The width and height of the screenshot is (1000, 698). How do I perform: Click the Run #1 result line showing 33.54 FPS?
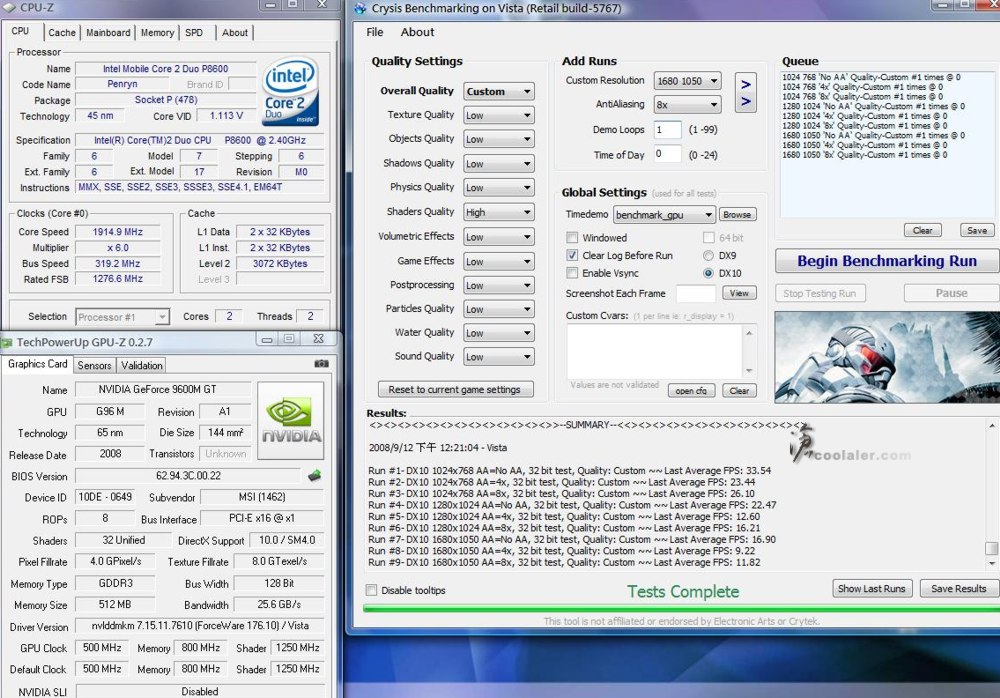(570, 471)
